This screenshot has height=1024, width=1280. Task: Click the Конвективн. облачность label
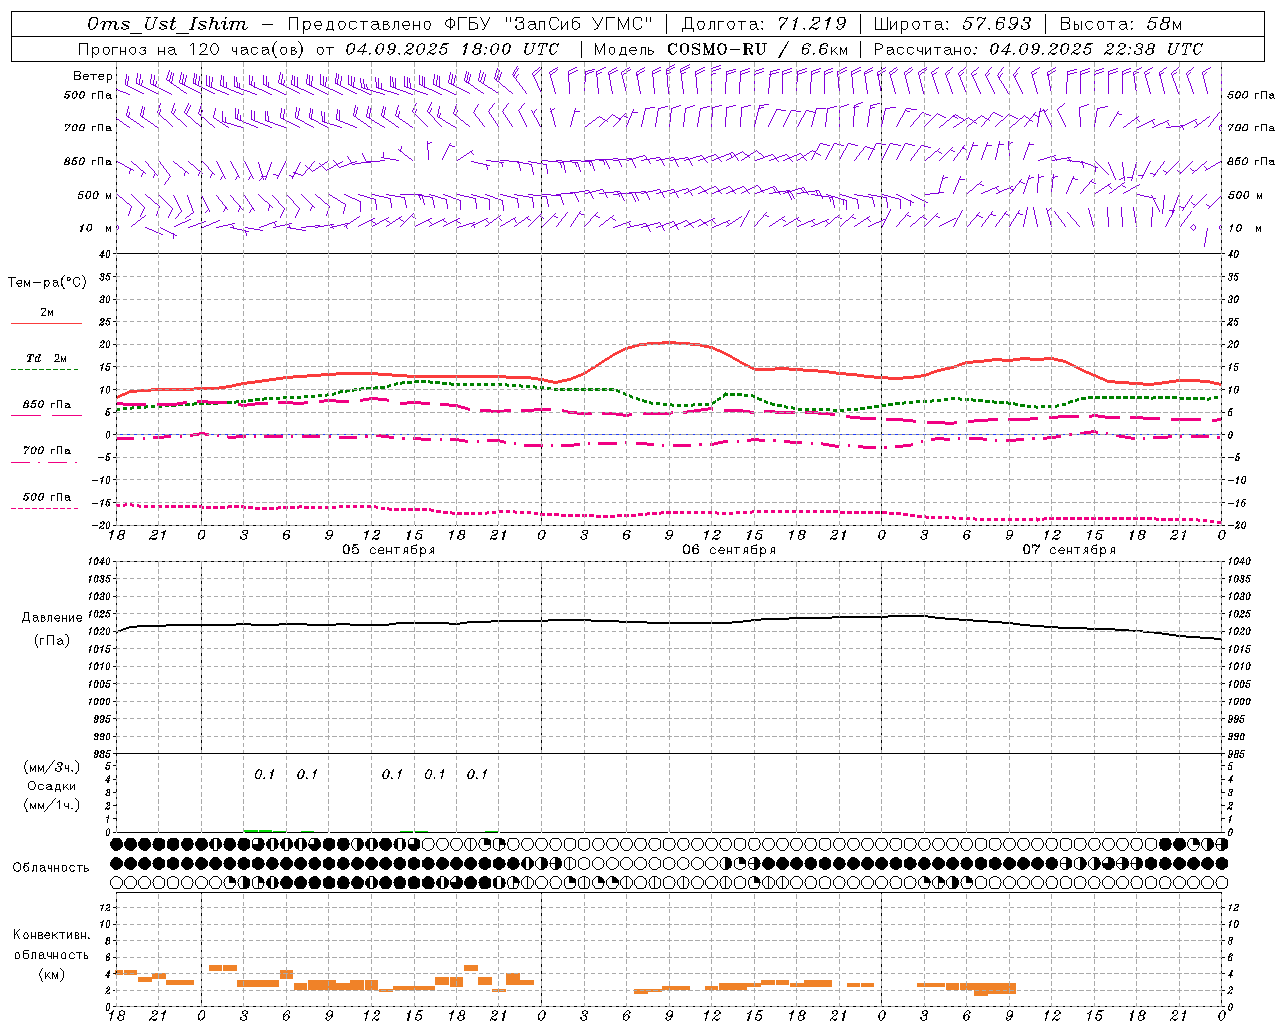pyautogui.click(x=51, y=944)
